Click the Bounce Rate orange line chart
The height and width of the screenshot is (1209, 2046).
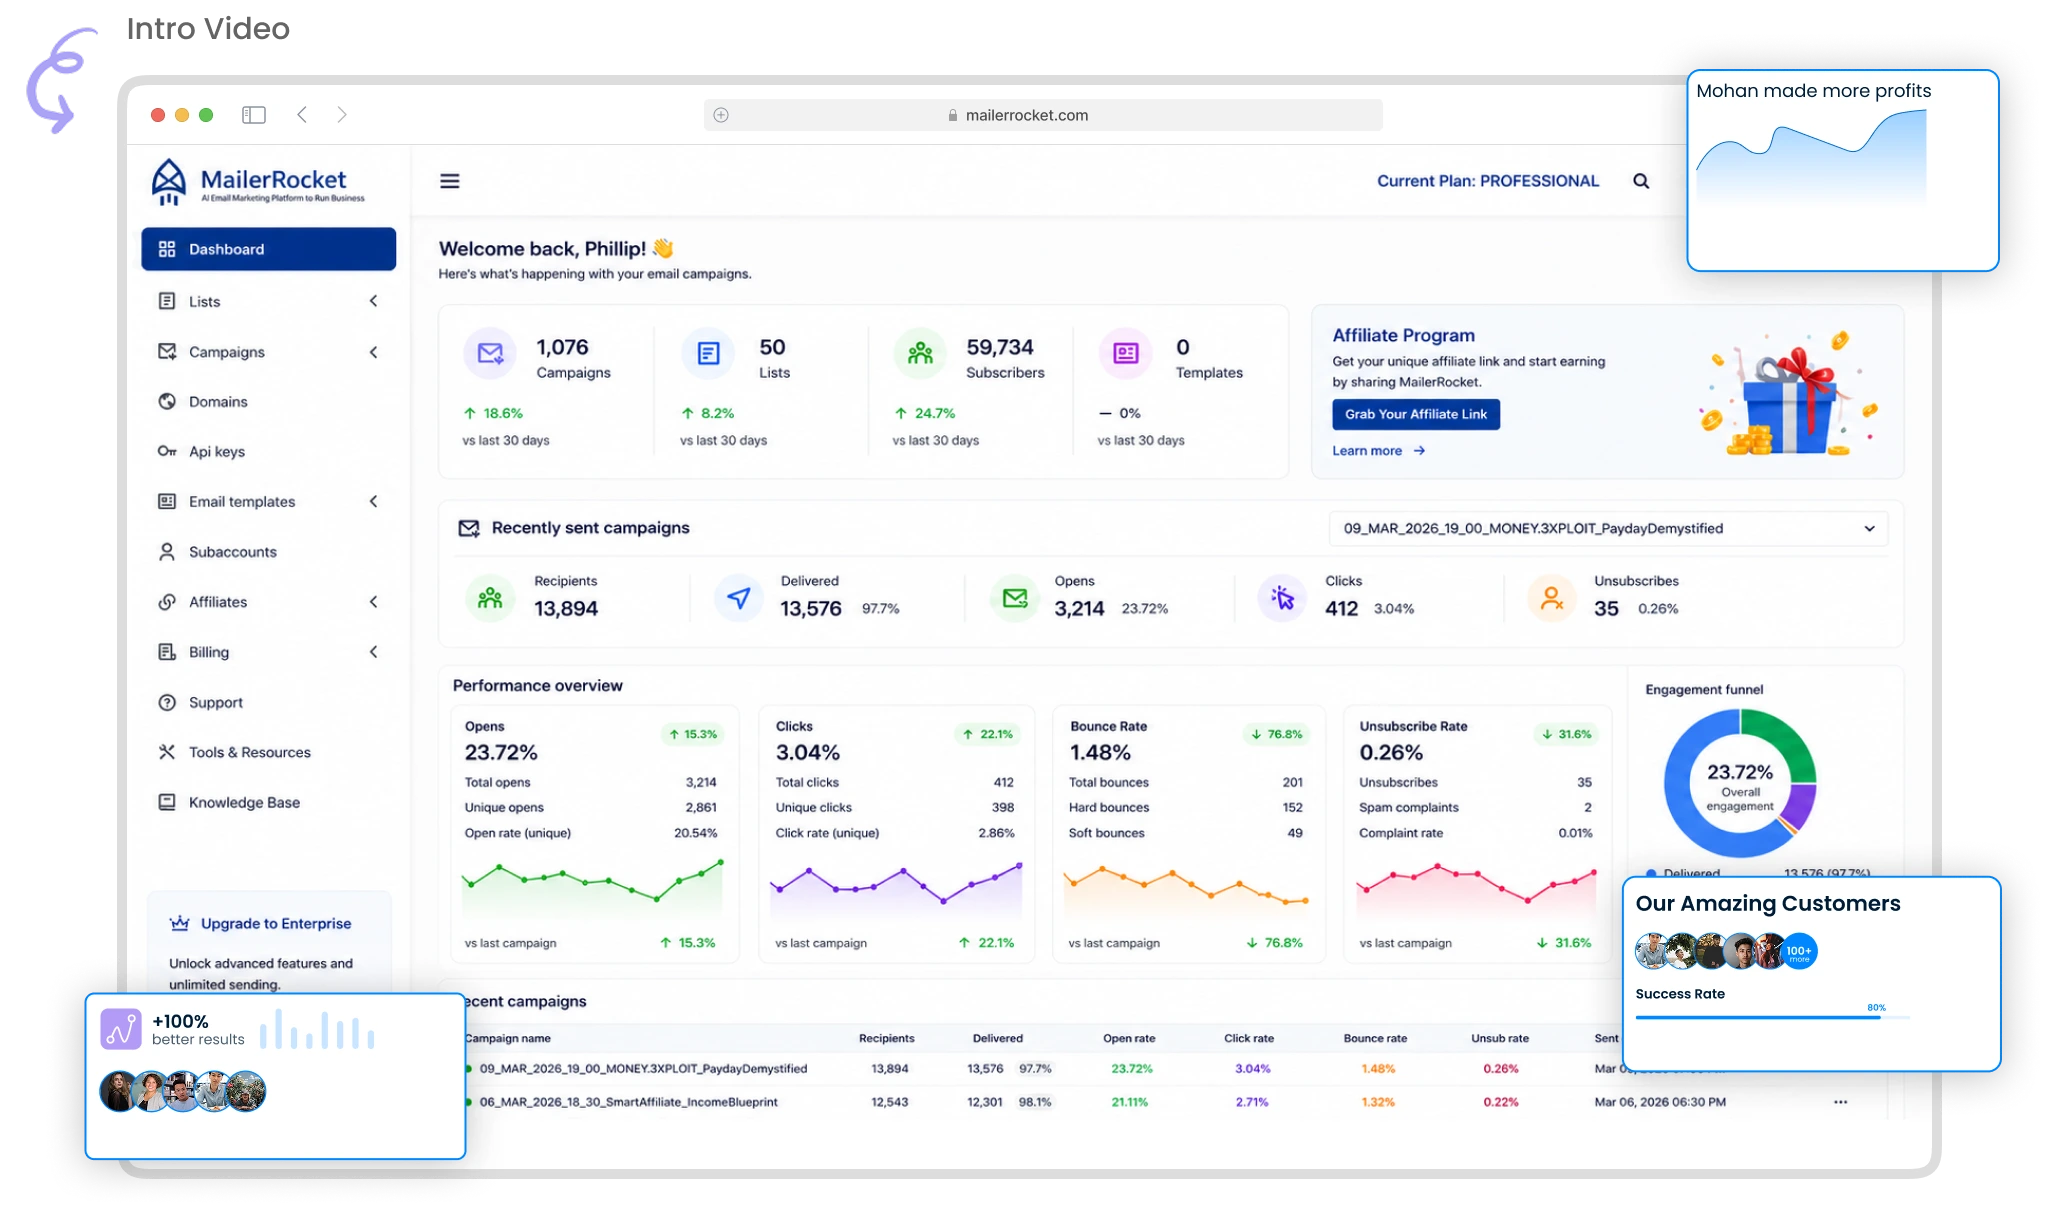[x=1187, y=888]
